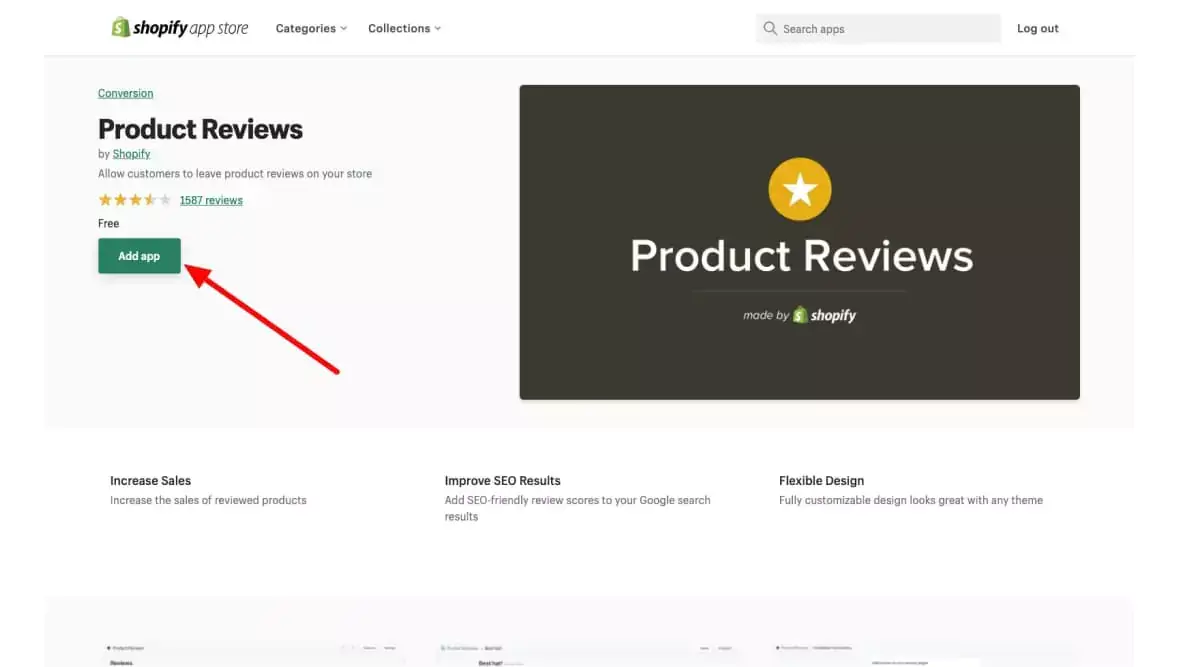Viewport: 1178px width, 667px height.
Task: Click the Flexible Design heading
Action: pos(821,481)
